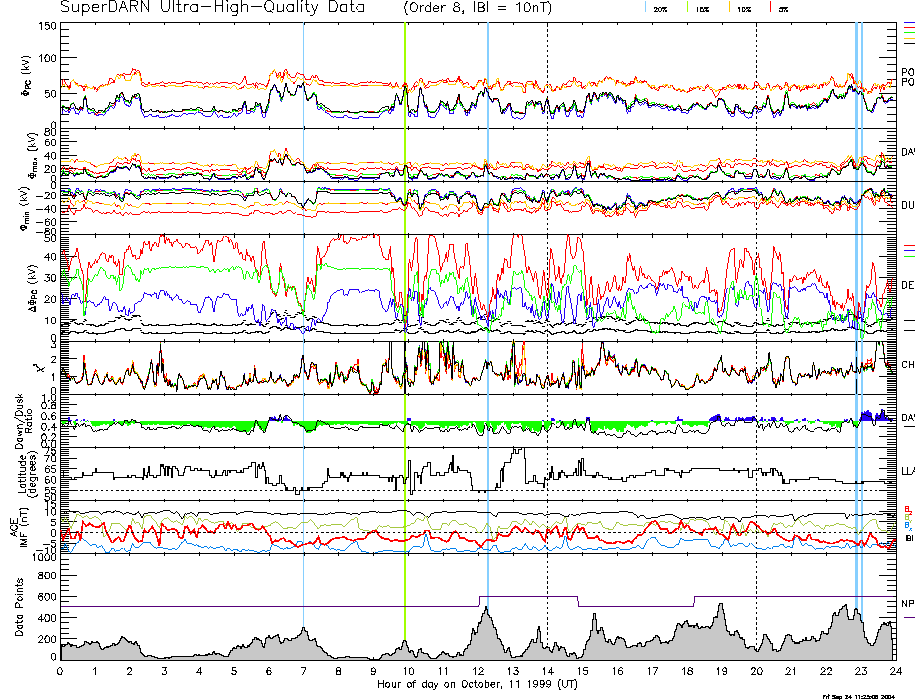
Task: Click the hour 0 tick label on x-axis
Action: coord(61,671)
